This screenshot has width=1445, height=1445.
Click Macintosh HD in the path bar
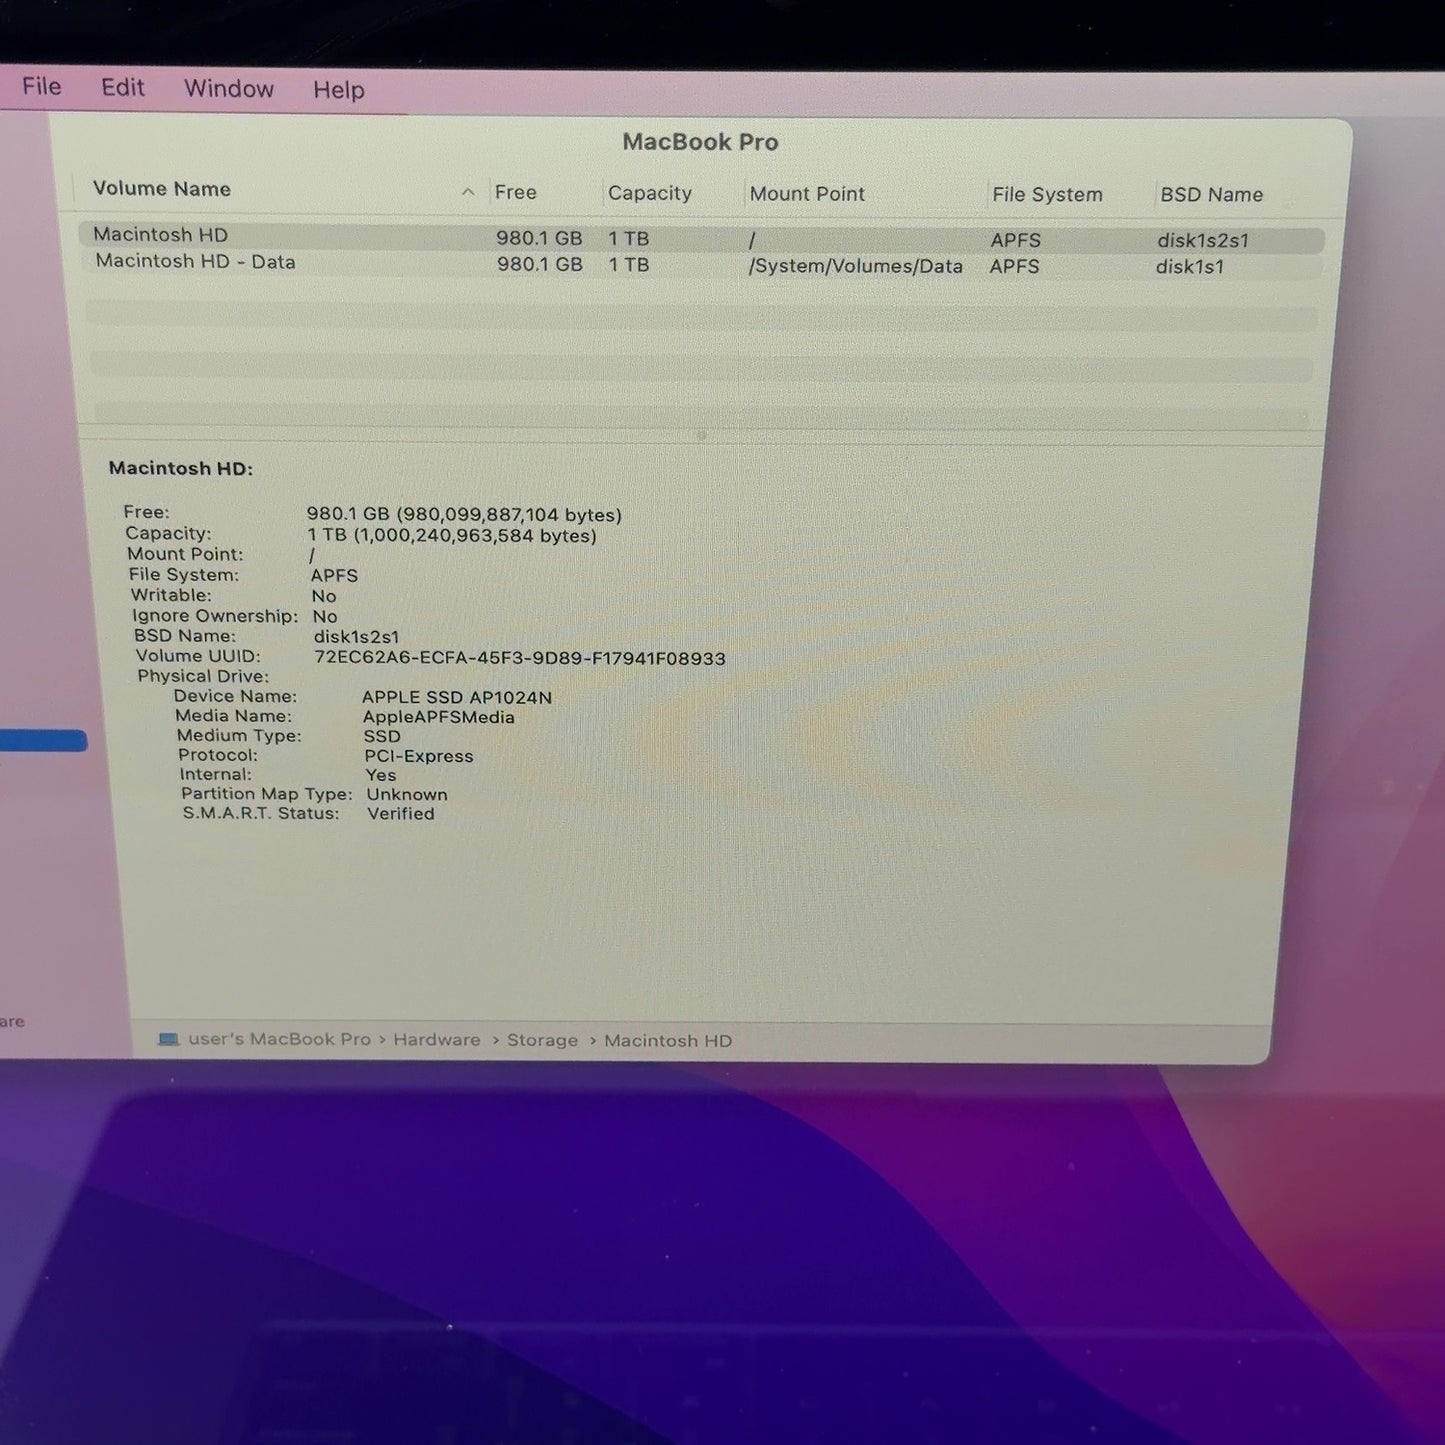click(668, 1041)
